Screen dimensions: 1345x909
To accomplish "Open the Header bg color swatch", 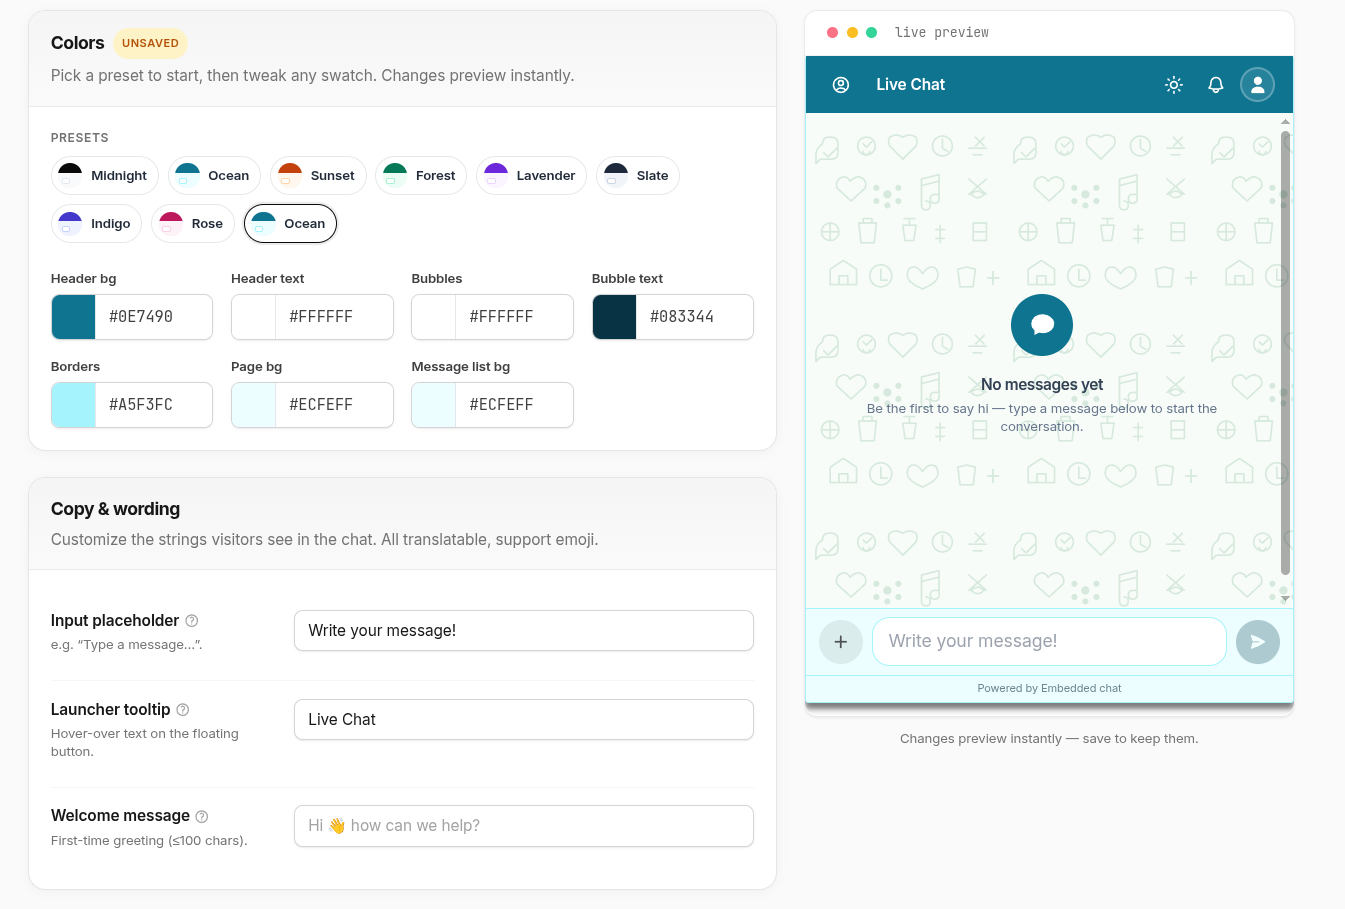I will click(74, 317).
